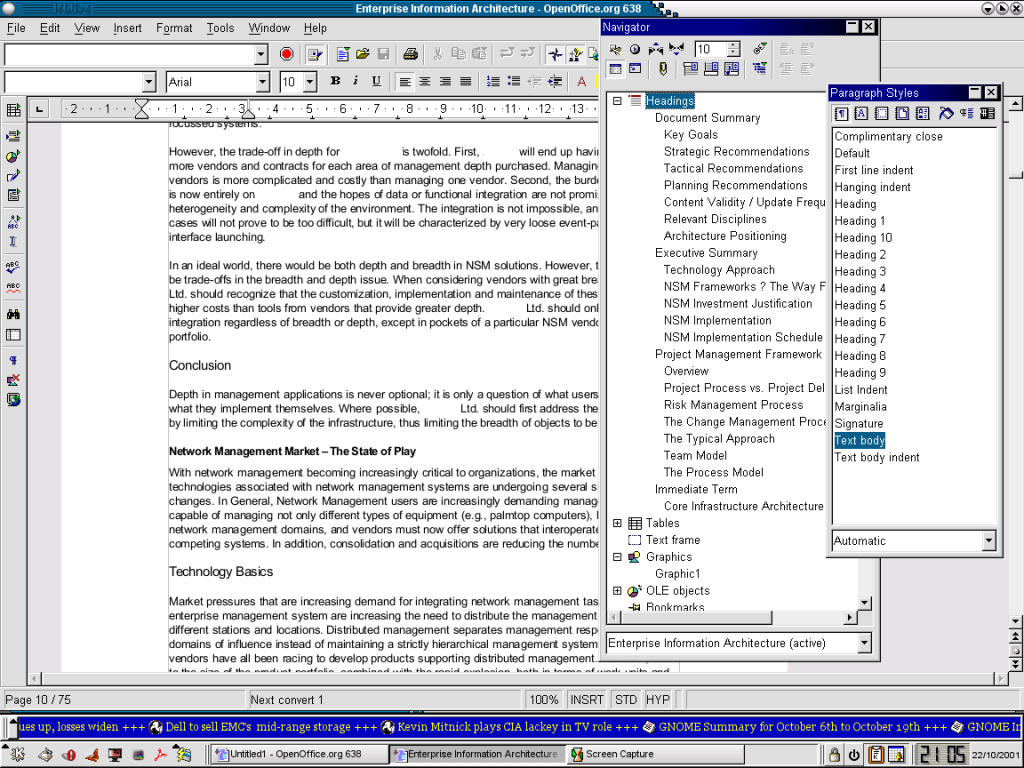The height and width of the screenshot is (768, 1024).
Task: Collapse the Headings tree in Navigator
Action: point(617,101)
